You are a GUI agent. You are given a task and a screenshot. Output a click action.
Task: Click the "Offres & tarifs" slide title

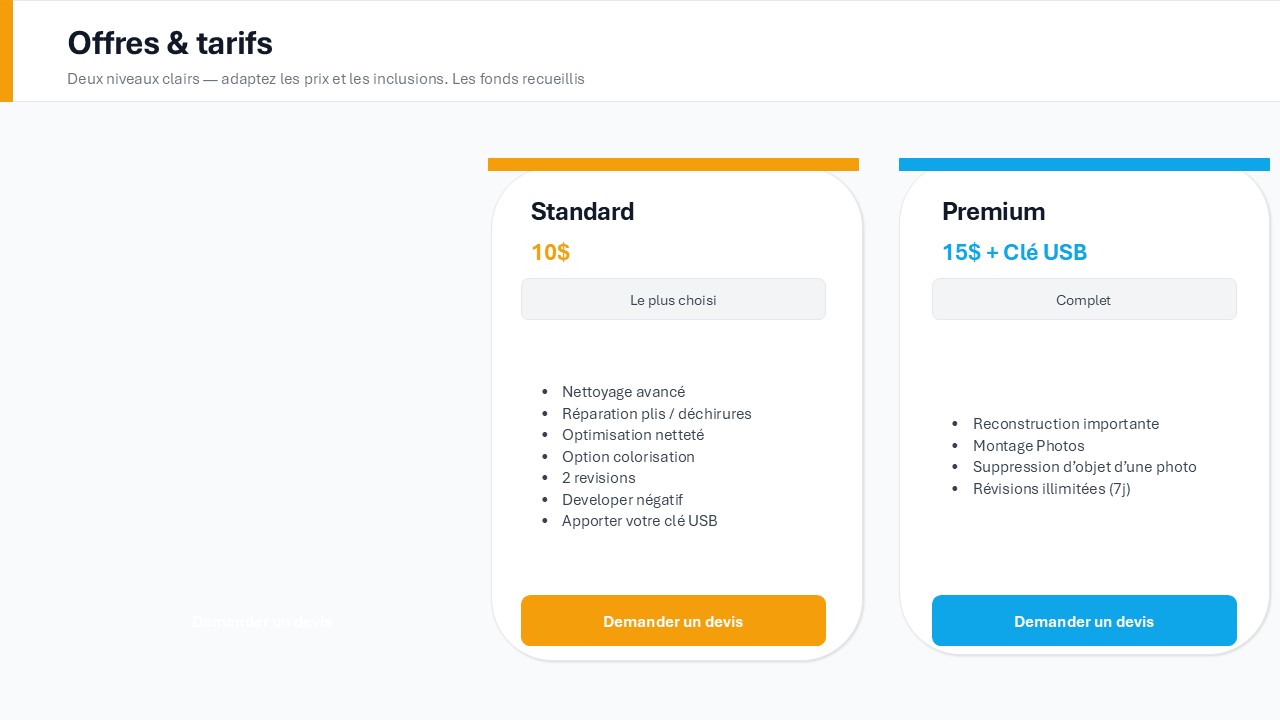click(170, 43)
